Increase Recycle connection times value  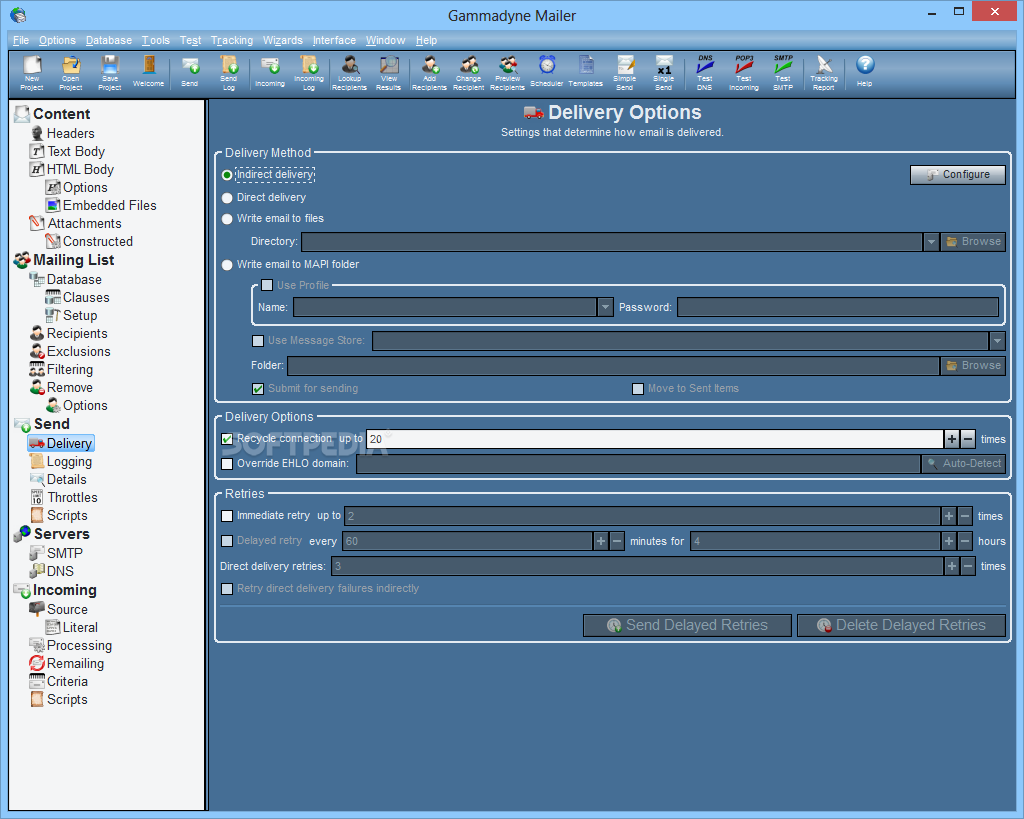coord(952,439)
